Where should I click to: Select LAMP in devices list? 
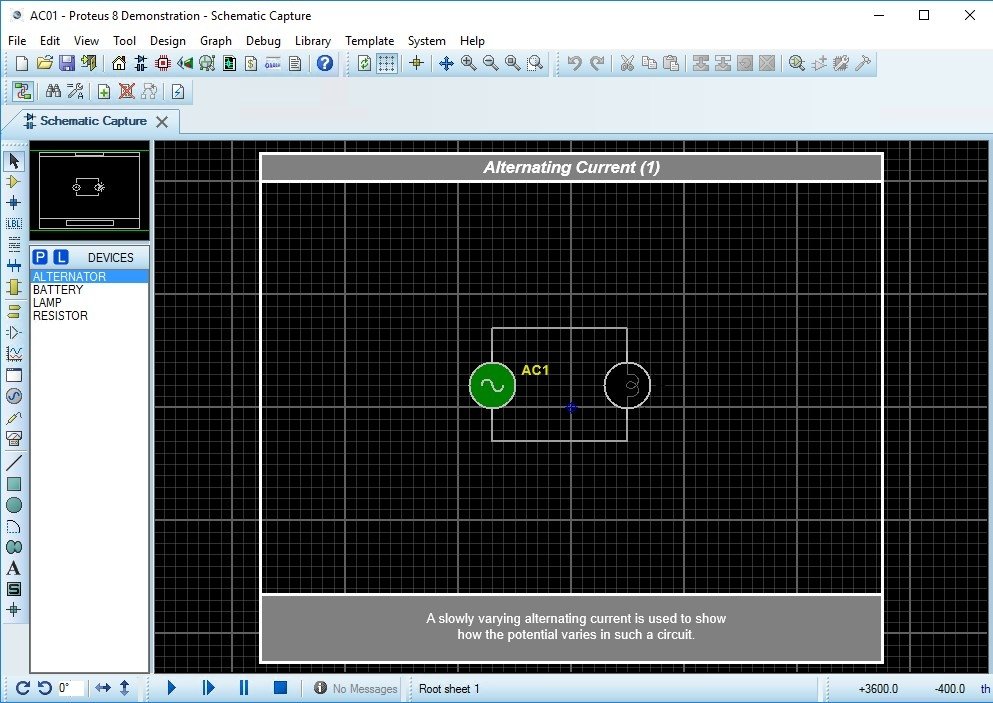click(x=89, y=303)
